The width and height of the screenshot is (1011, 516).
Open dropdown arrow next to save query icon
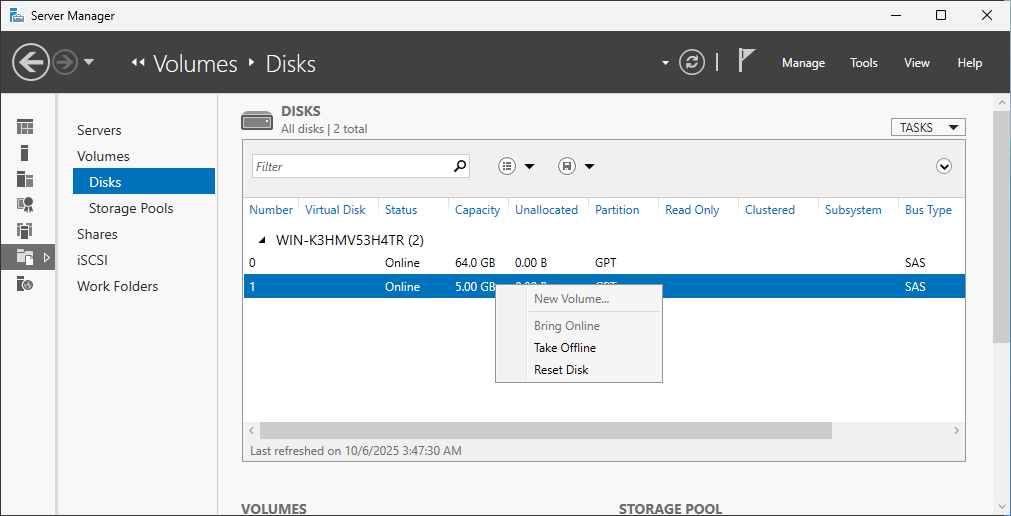pyautogui.click(x=589, y=167)
